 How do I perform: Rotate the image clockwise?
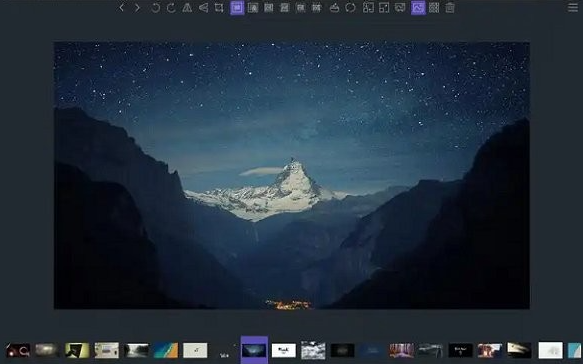coord(171,7)
